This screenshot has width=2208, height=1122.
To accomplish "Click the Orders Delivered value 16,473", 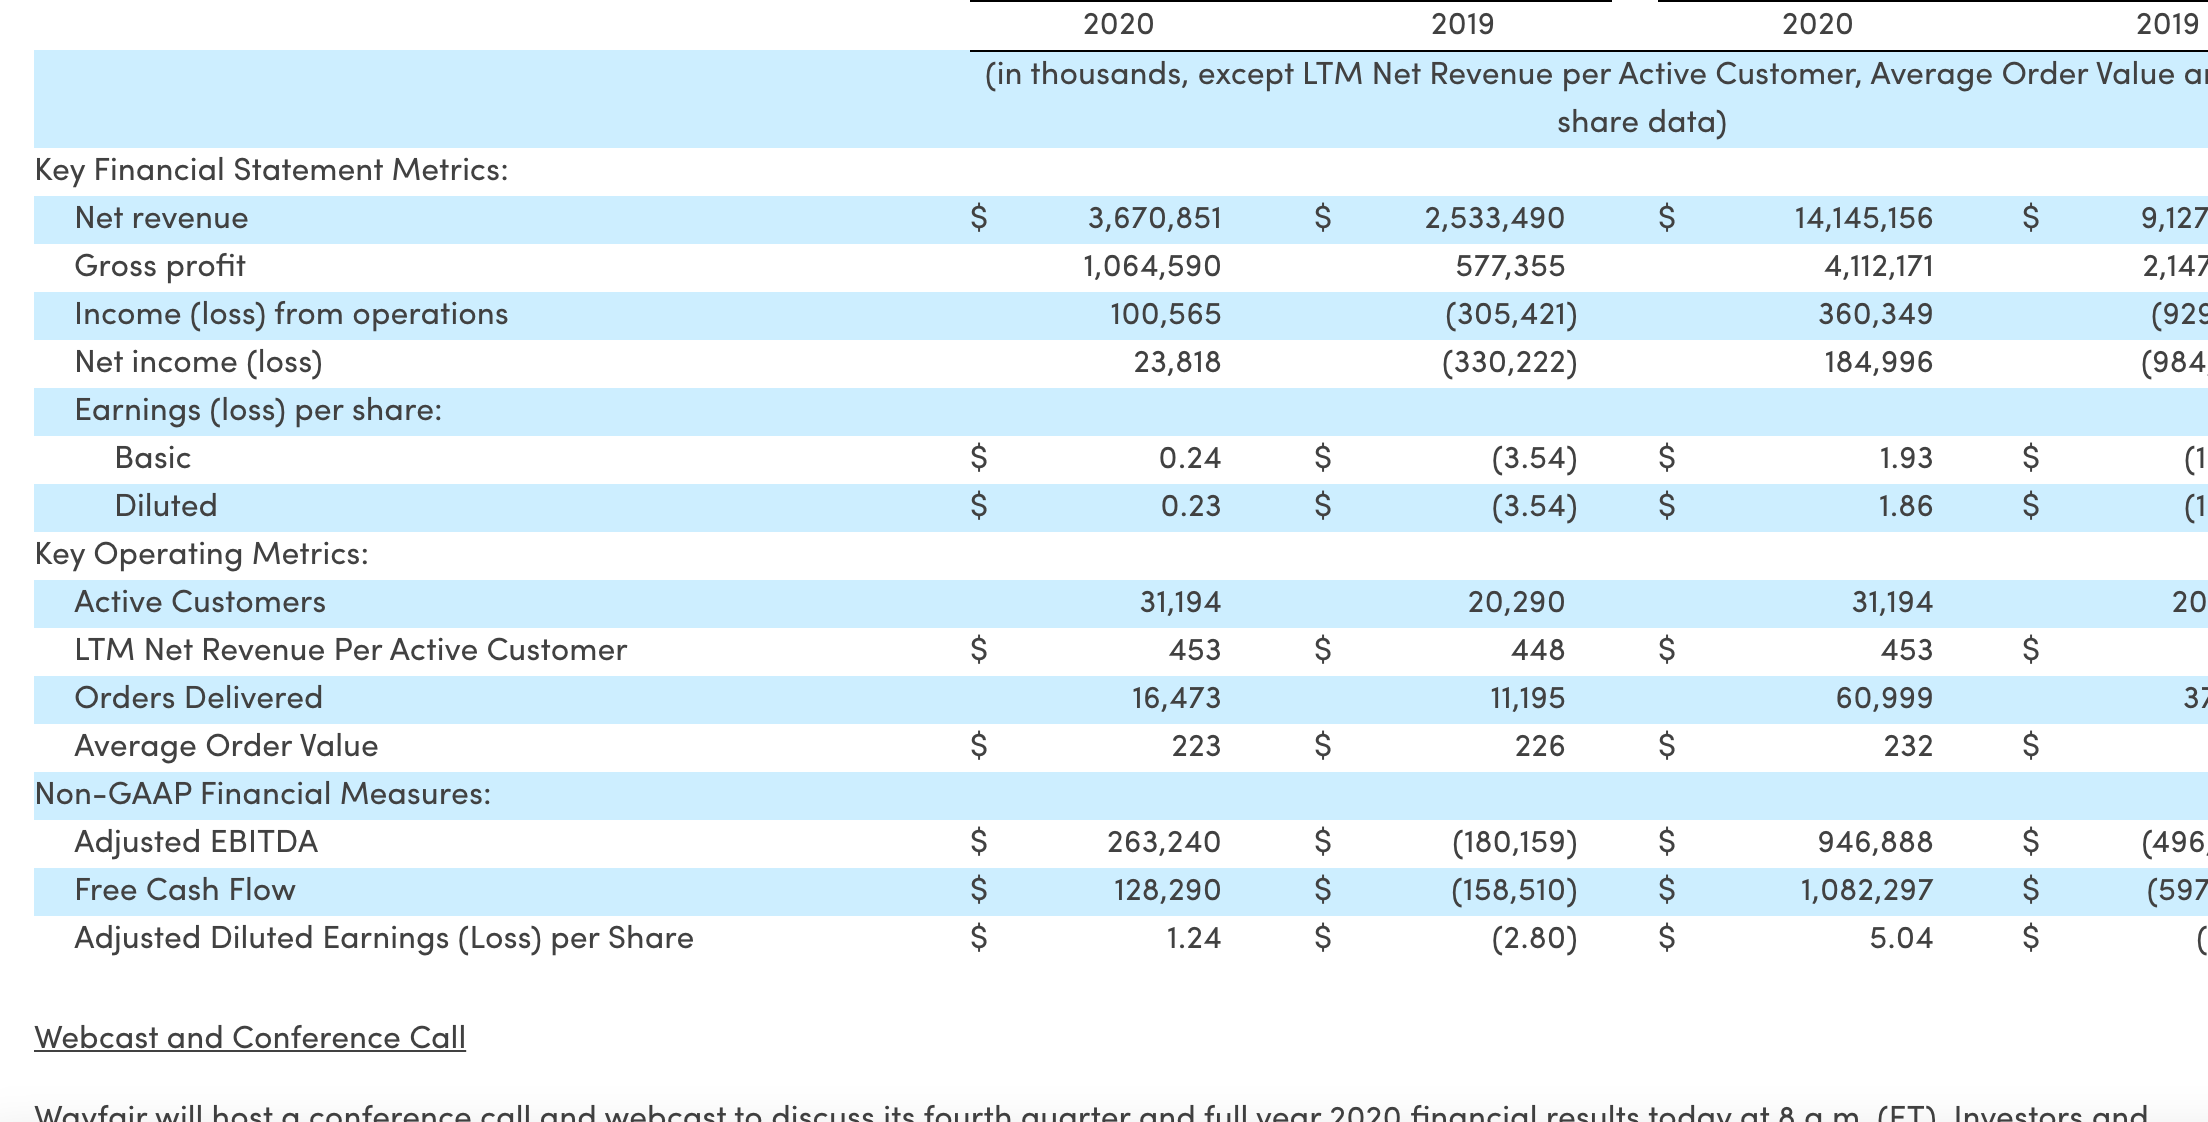I will 1176,698.
